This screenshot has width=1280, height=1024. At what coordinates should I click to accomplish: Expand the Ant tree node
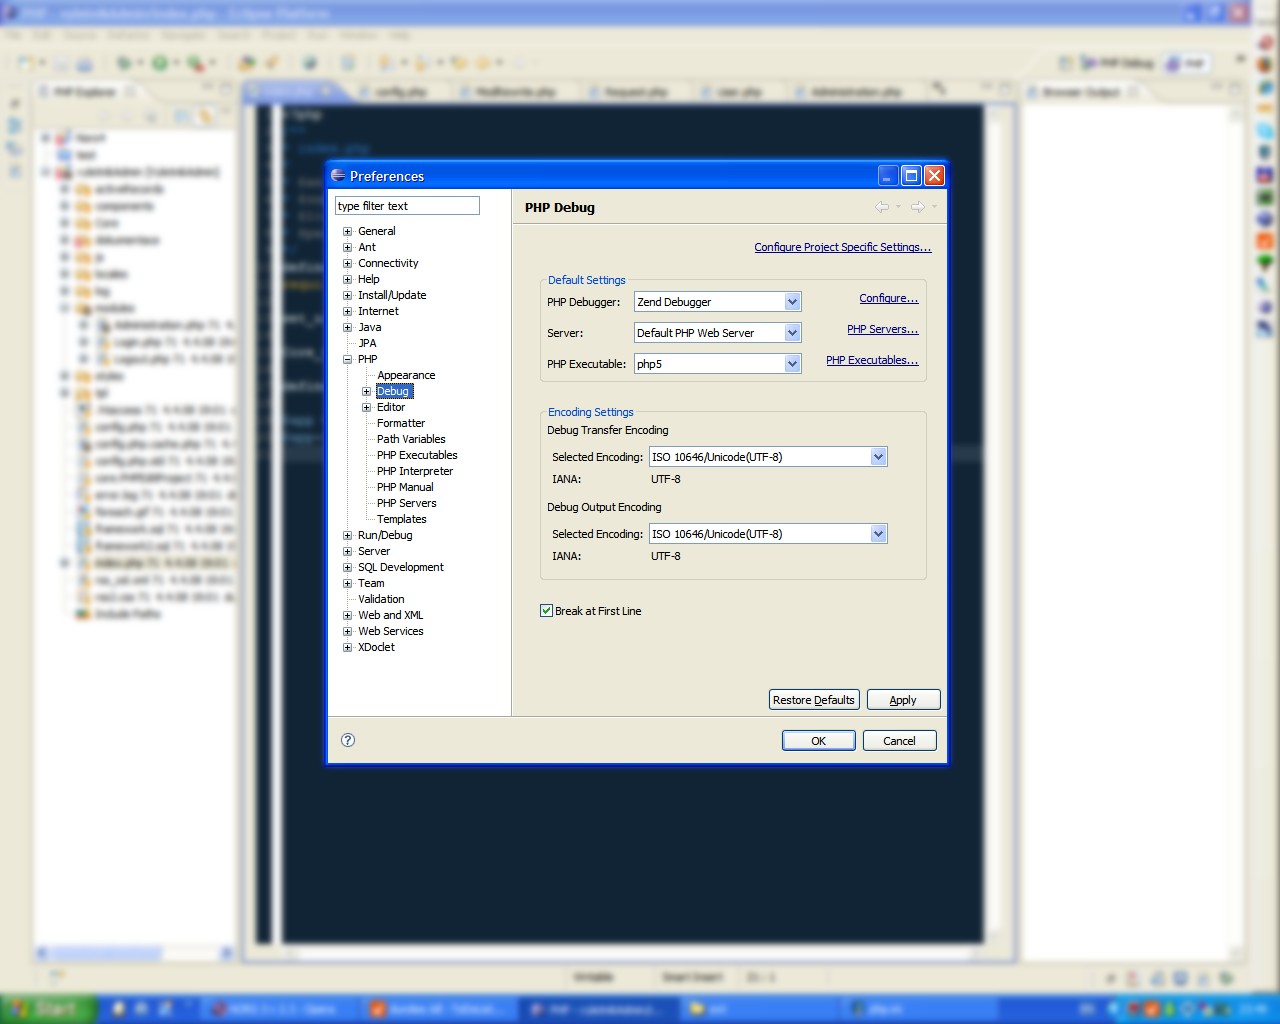[347, 247]
